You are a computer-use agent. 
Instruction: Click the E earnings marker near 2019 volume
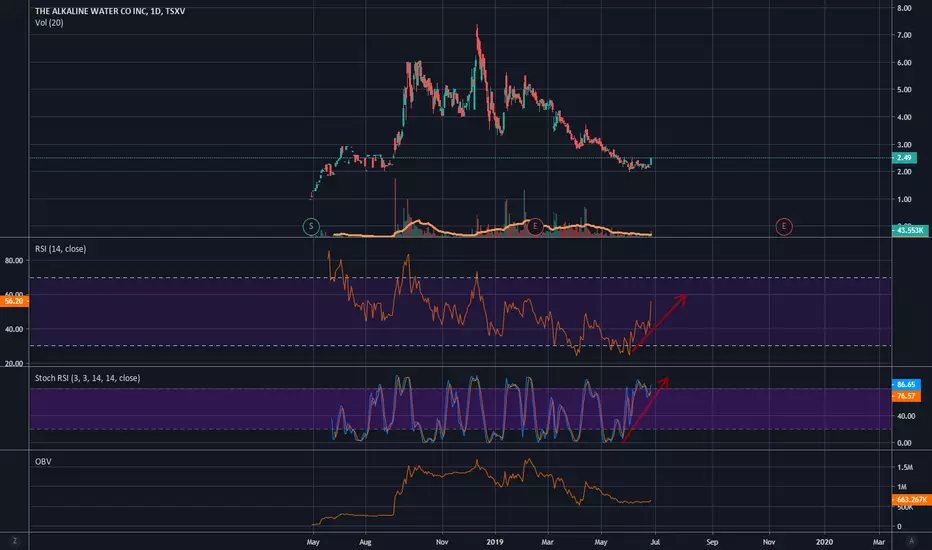[535, 226]
